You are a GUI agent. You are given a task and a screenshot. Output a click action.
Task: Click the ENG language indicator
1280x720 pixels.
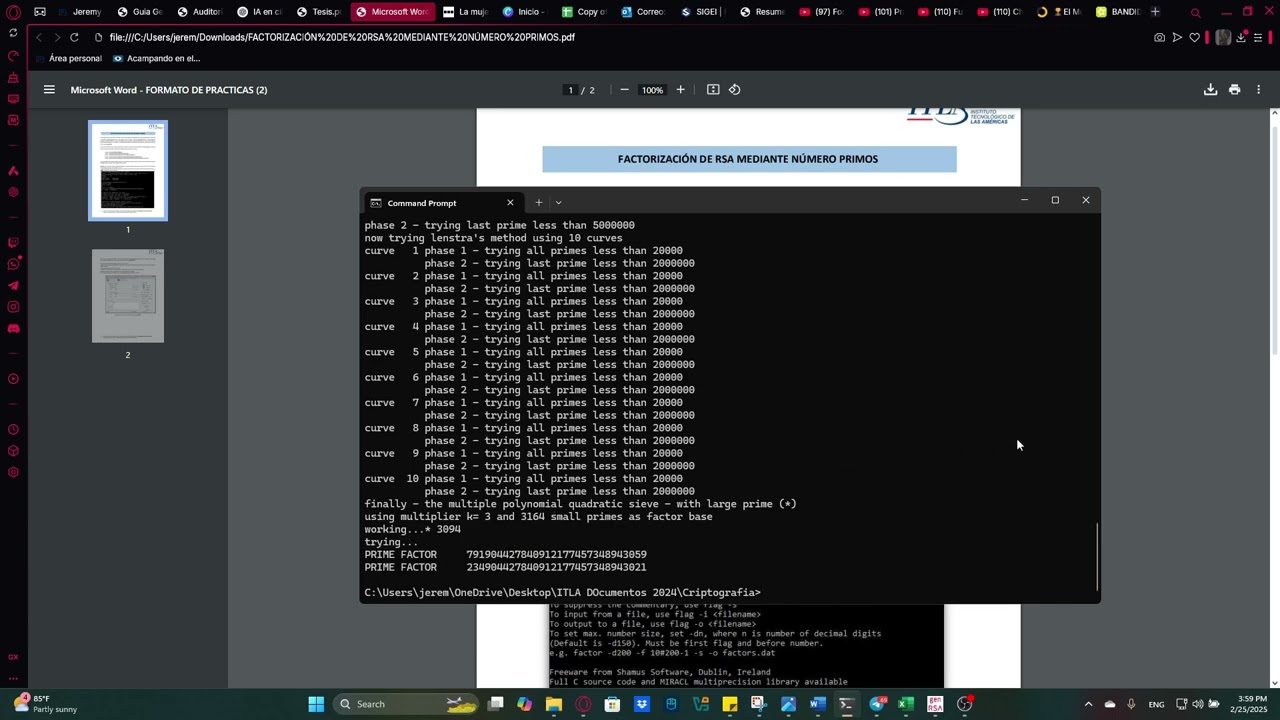(1156, 704)
